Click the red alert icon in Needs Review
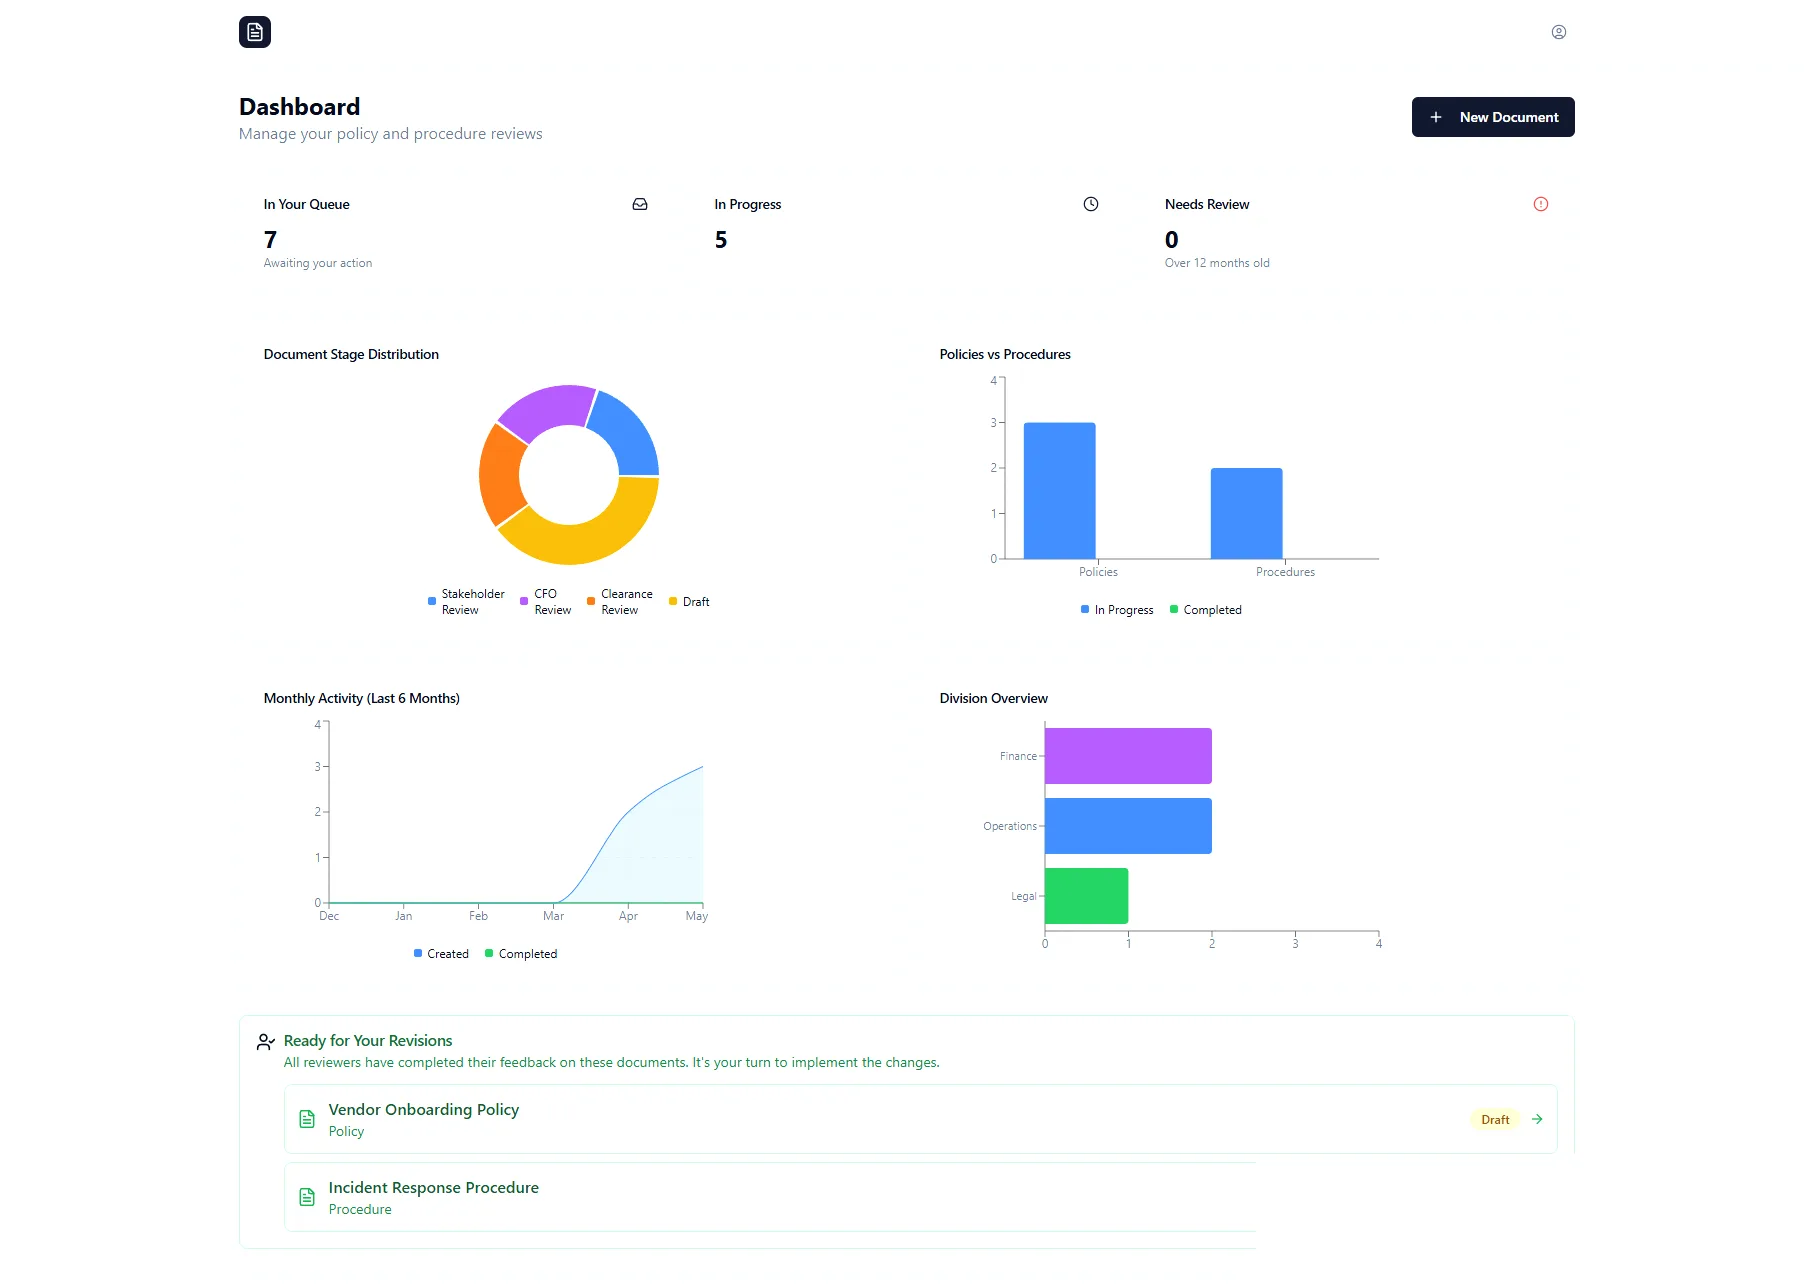Image resolution: width=1816 pixels, height=1284 pixels. tap(1540, 204)
